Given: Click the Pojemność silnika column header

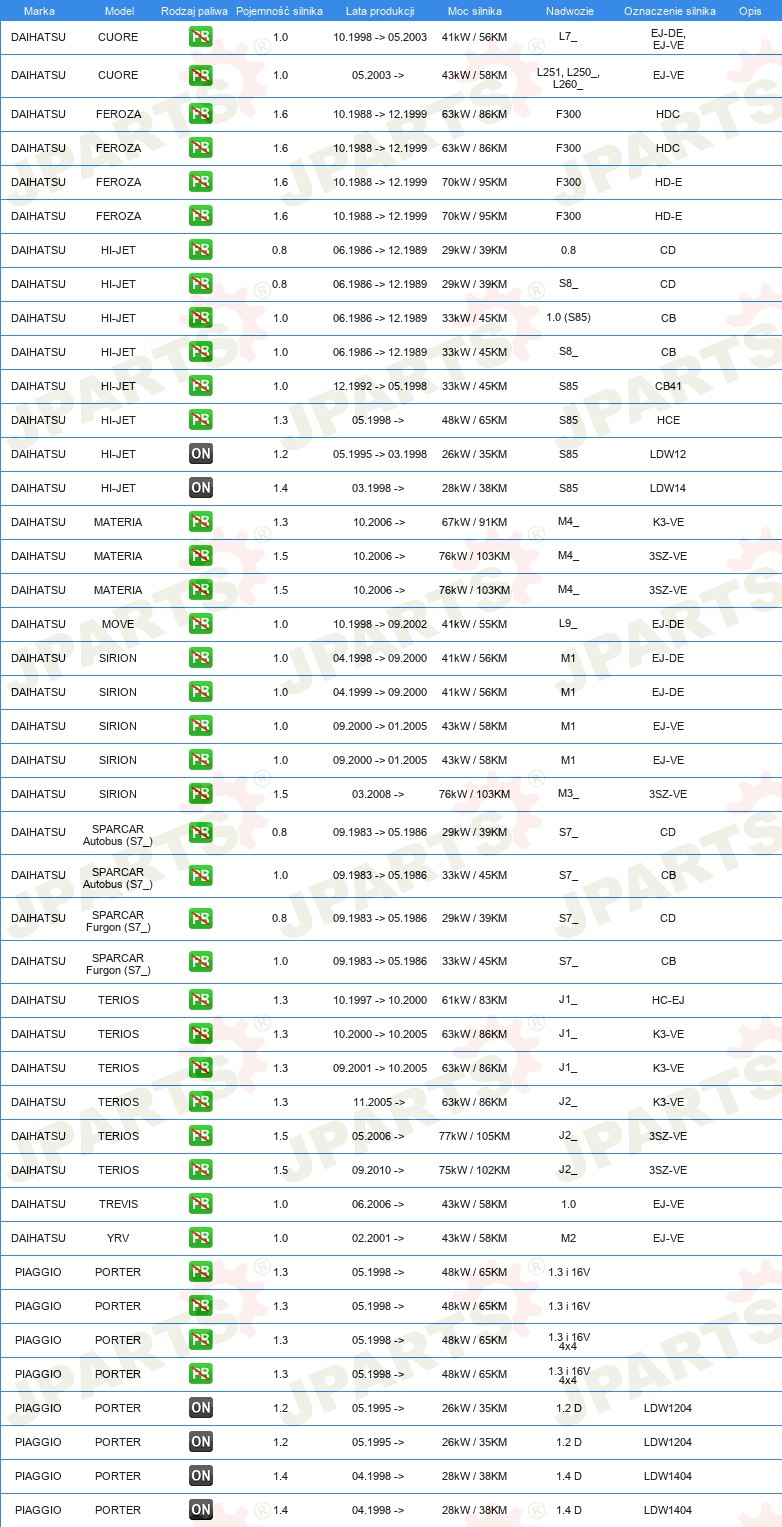Looking at the screenshot, I should coord(279,11).
